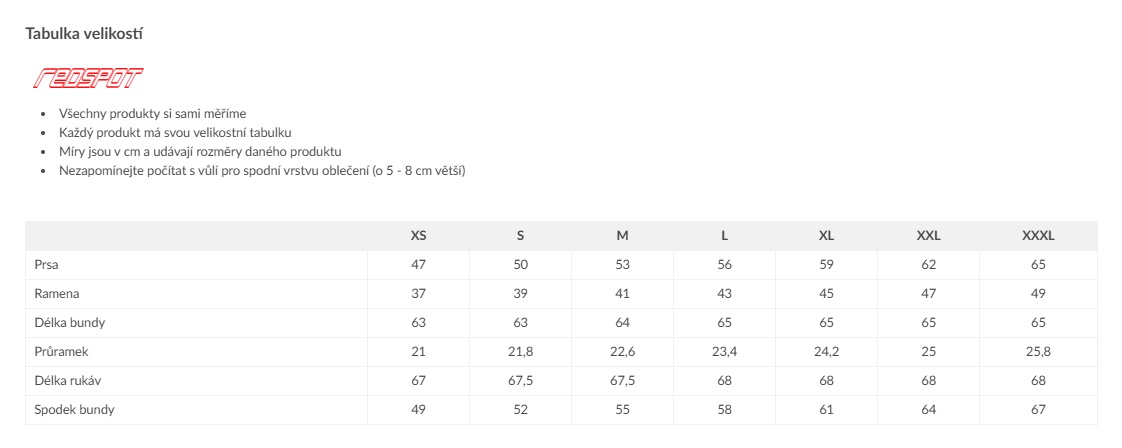This screenshot has width=1122, height=448.
Task: Click the Prsa value for size L
Action: point(724,265)
